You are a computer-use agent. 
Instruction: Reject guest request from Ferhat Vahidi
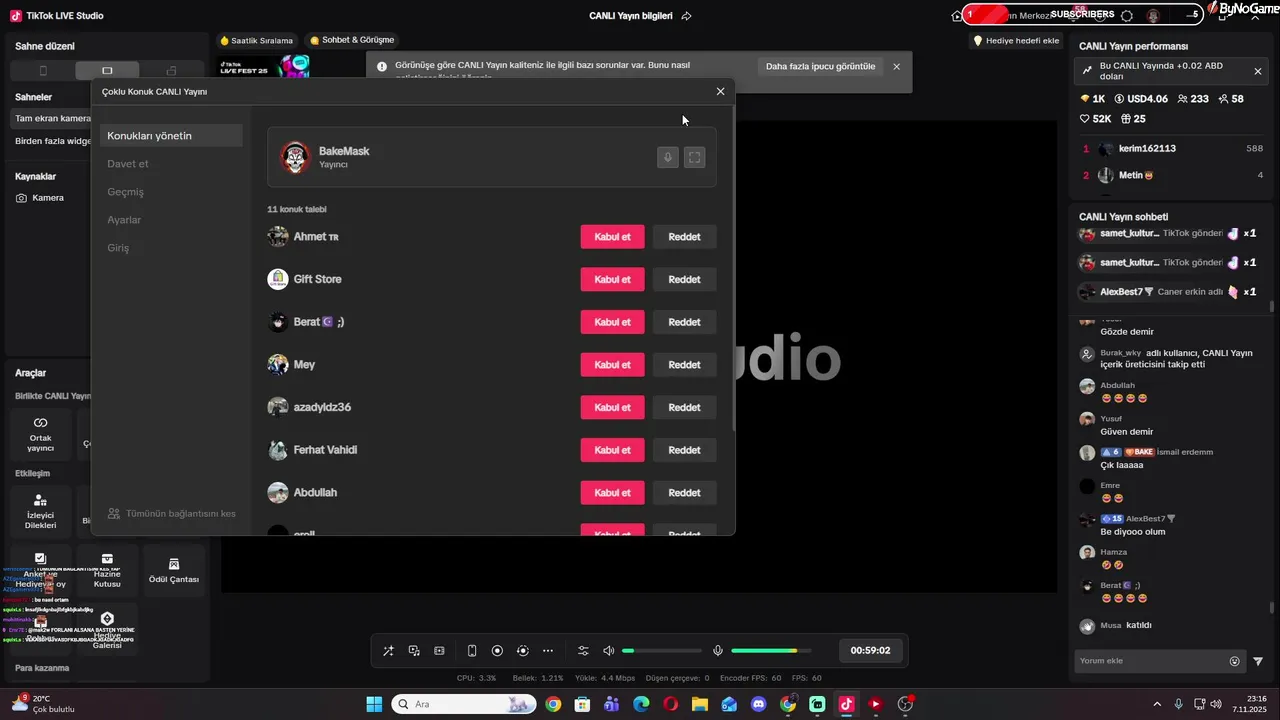point(684,450)
